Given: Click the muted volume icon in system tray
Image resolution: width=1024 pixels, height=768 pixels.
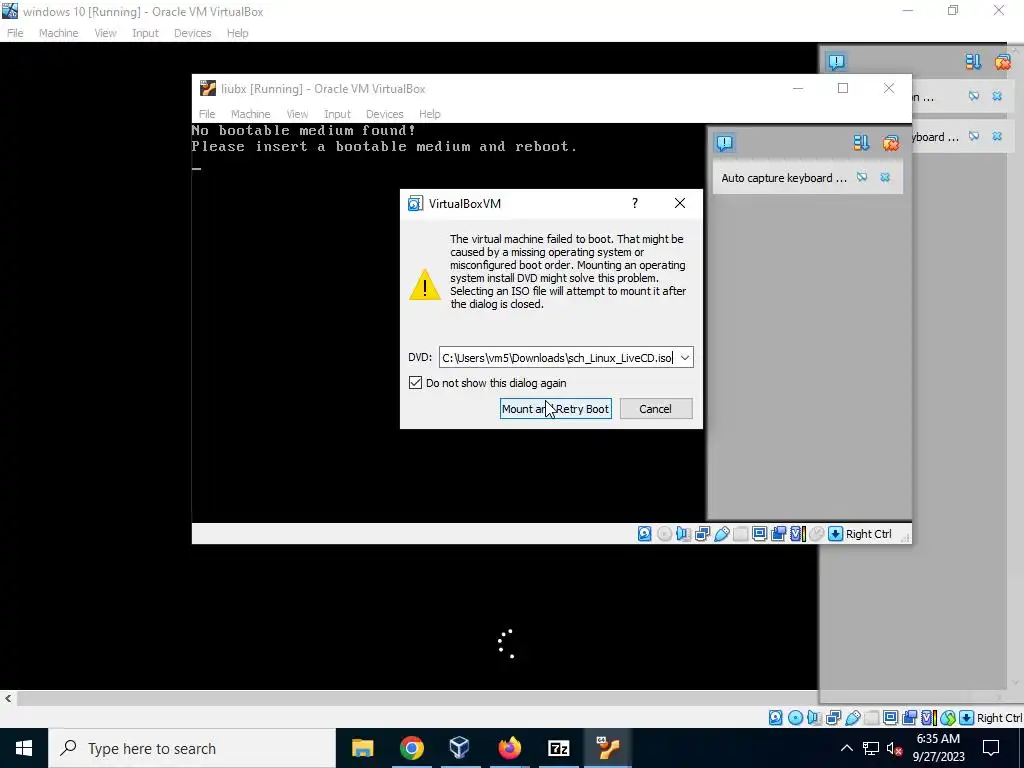Looking at the screenshot, I should pos(894,748).
